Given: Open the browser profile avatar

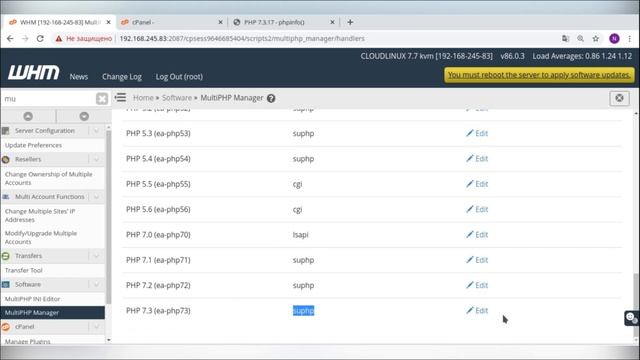Looking at the screenshot, I should [x=614, y=38].
